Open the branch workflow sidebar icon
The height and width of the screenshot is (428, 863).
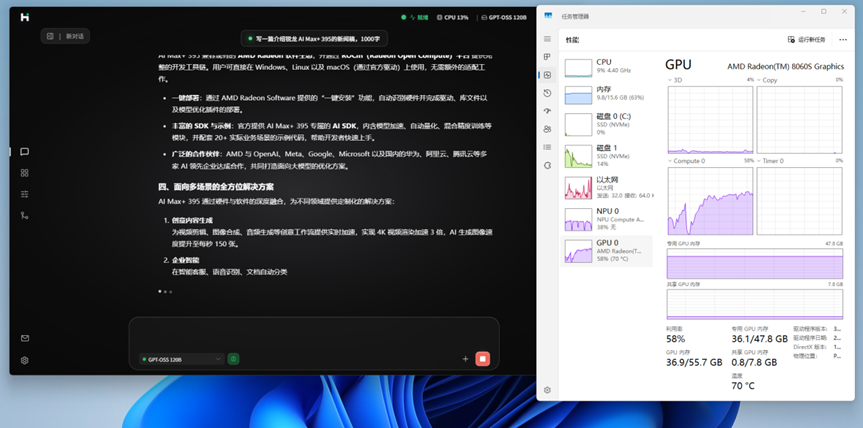tap(24, 215)
